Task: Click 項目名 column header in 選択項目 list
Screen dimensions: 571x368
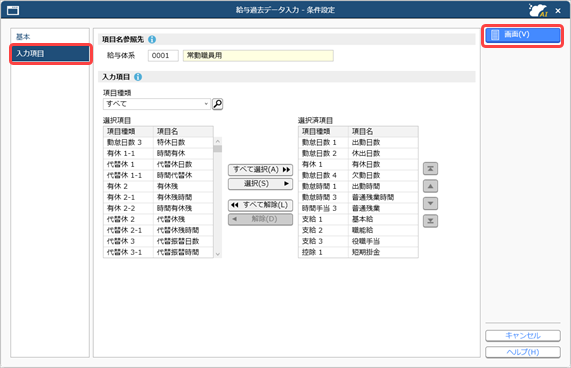Action: pos(183,131)
